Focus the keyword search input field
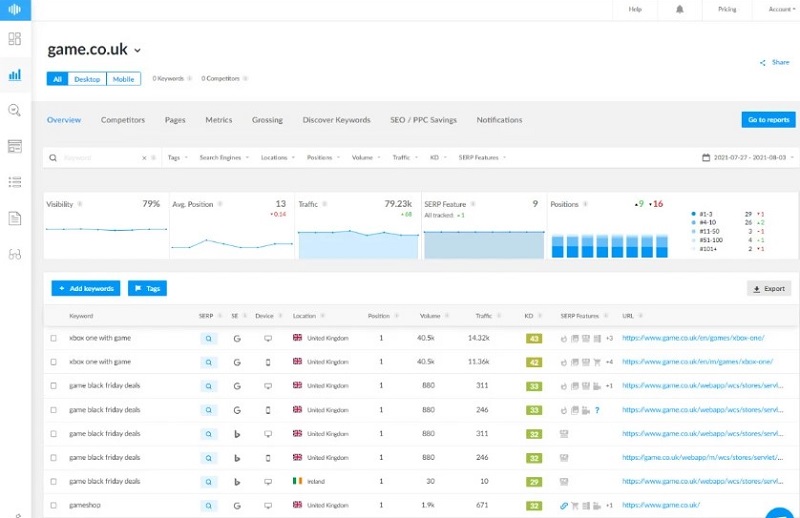This screenshot has width=800, height=518. click(x=101, y=158)
